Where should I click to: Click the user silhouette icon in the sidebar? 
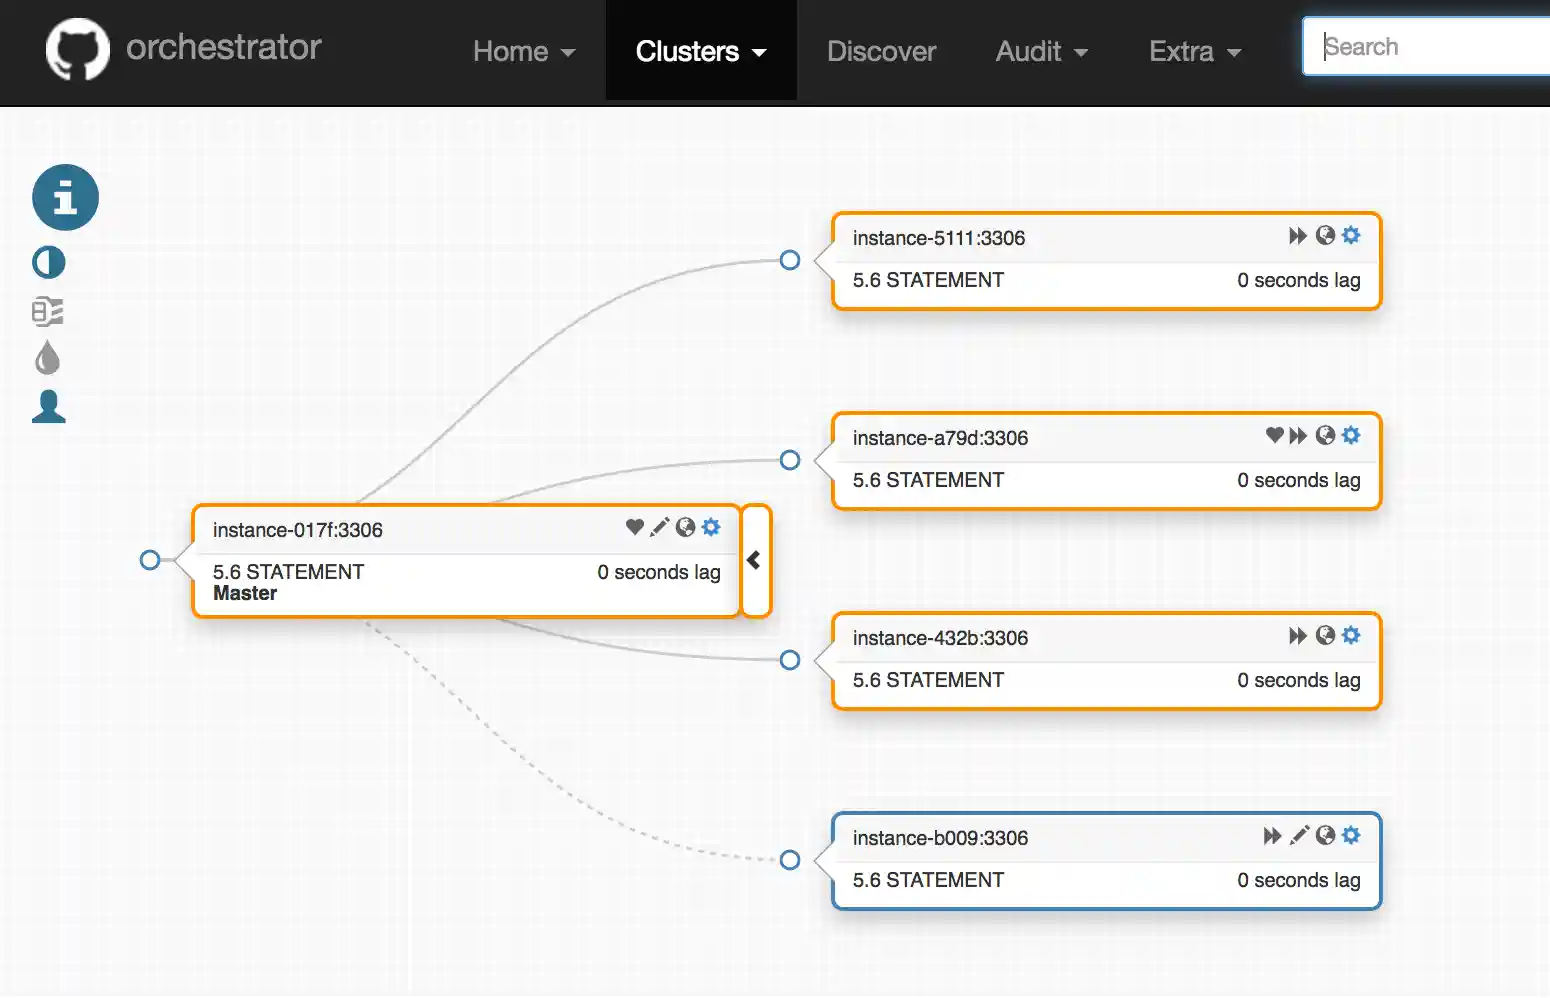[x=48, y=407]
